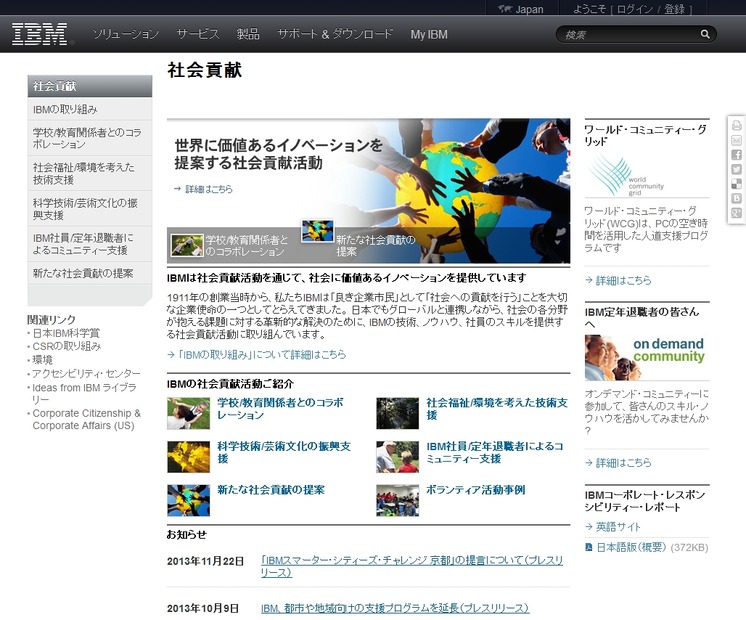Click 「IBMの取り組み」について詳細はこちら link
746x620 pixels.
261,354
